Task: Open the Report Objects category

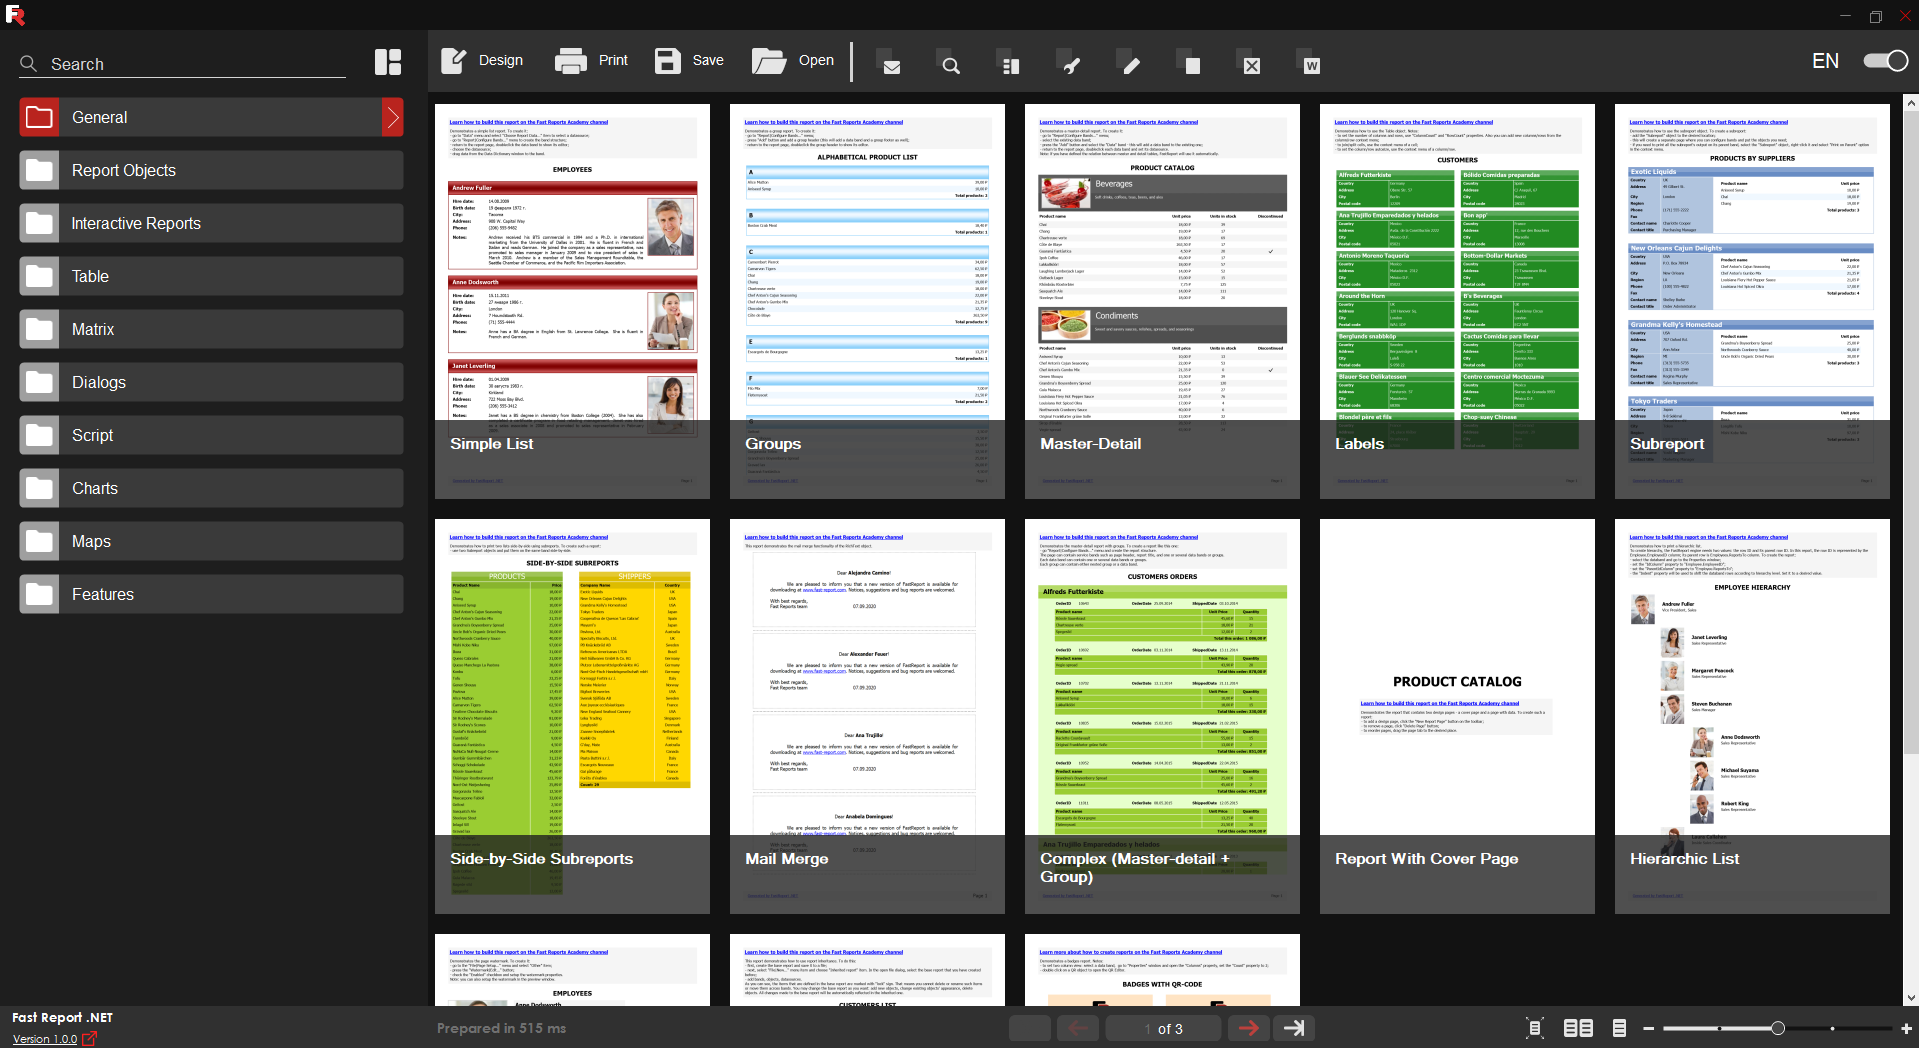Action: point(211,170)
